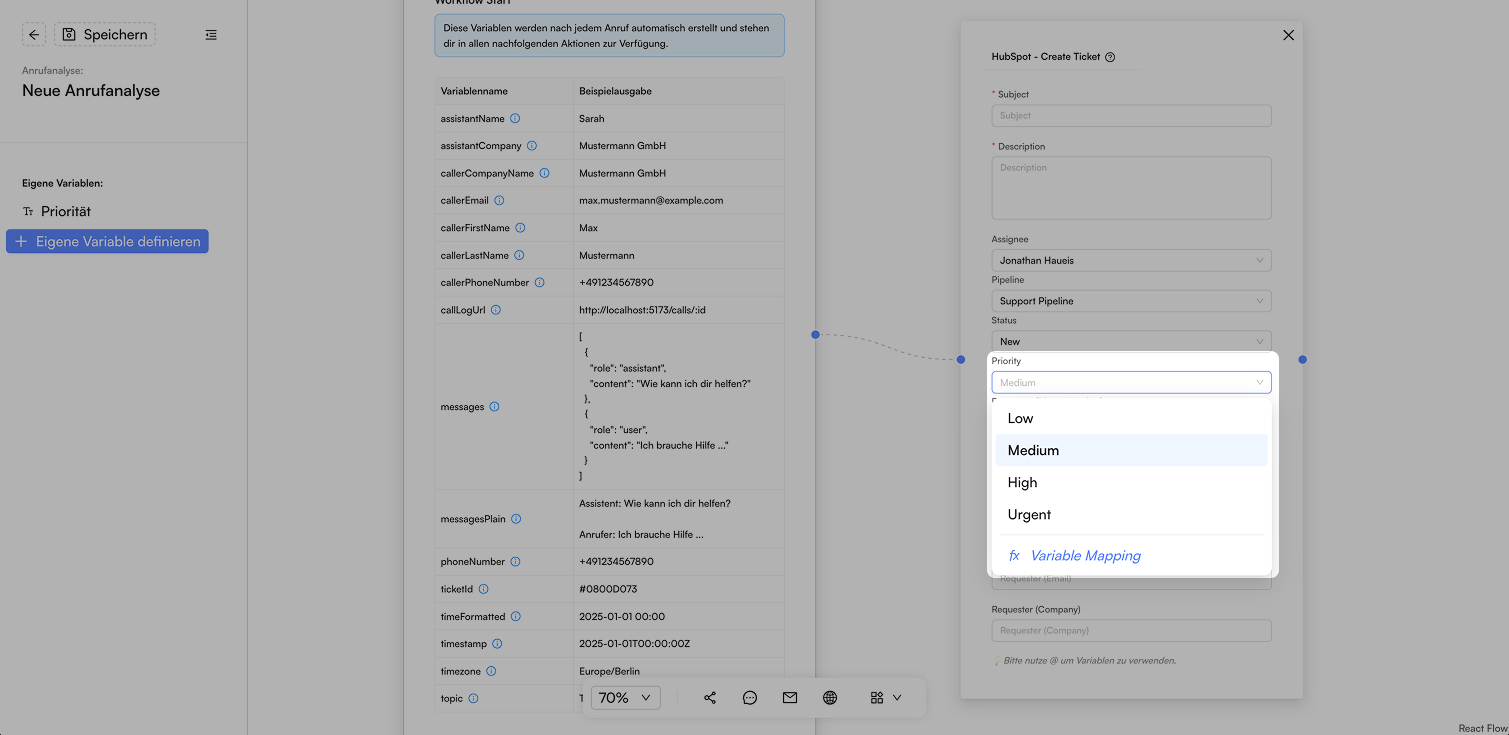1509x735 pixels.
Task: Click the Priority dropdown field
Action: click(1131, 382)
